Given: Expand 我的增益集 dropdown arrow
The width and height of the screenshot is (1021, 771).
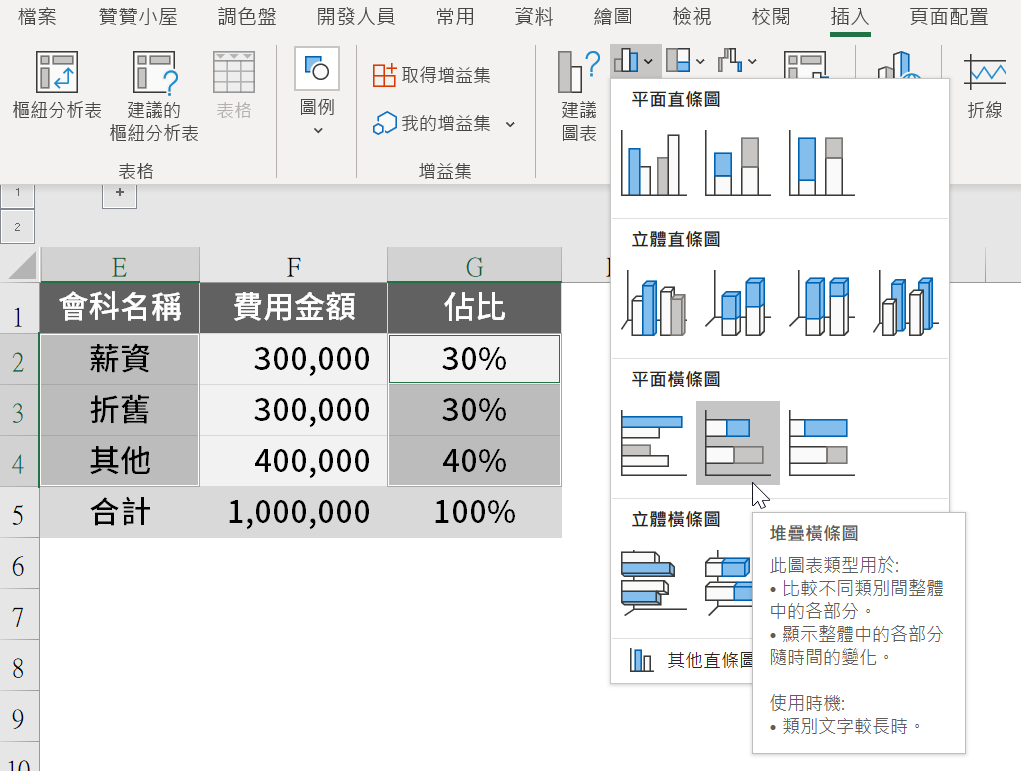Looking at the screenshot, I should click(510, 124).
